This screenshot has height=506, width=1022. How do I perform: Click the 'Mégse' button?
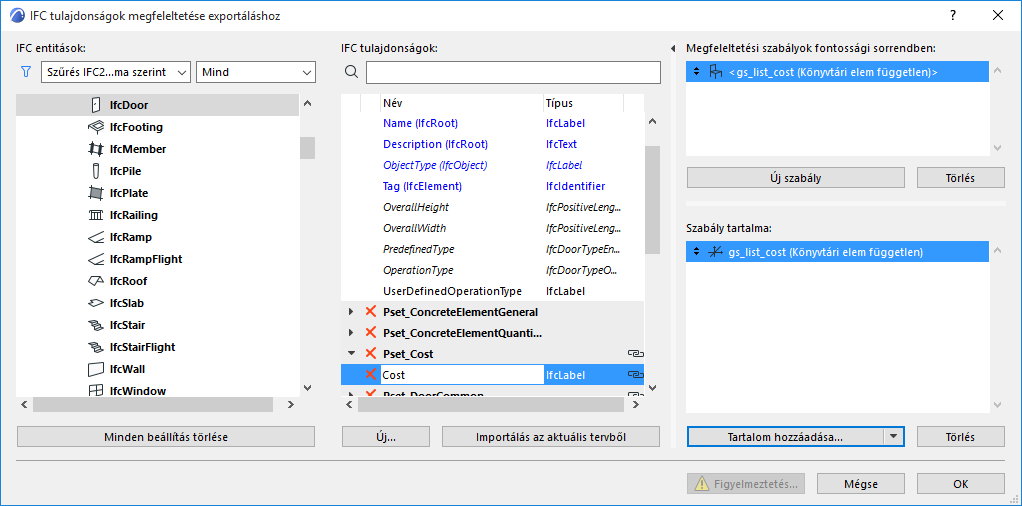860,484
